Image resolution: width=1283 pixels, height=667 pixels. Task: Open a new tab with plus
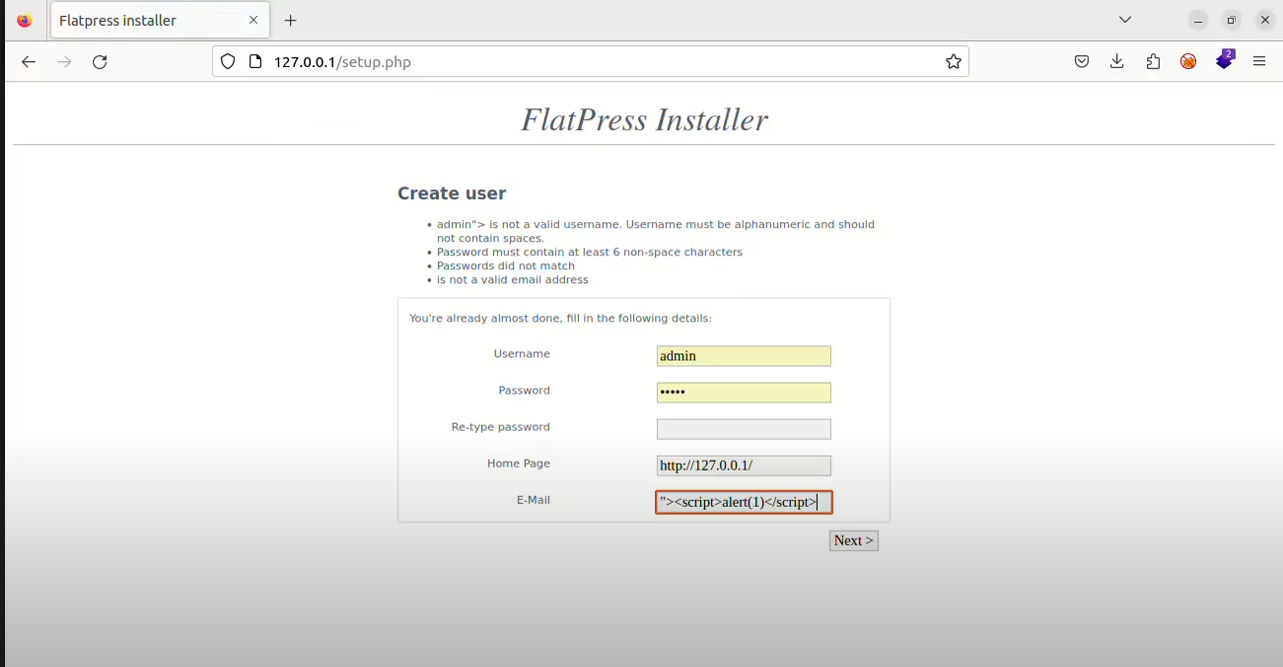[x=290, y=20]
